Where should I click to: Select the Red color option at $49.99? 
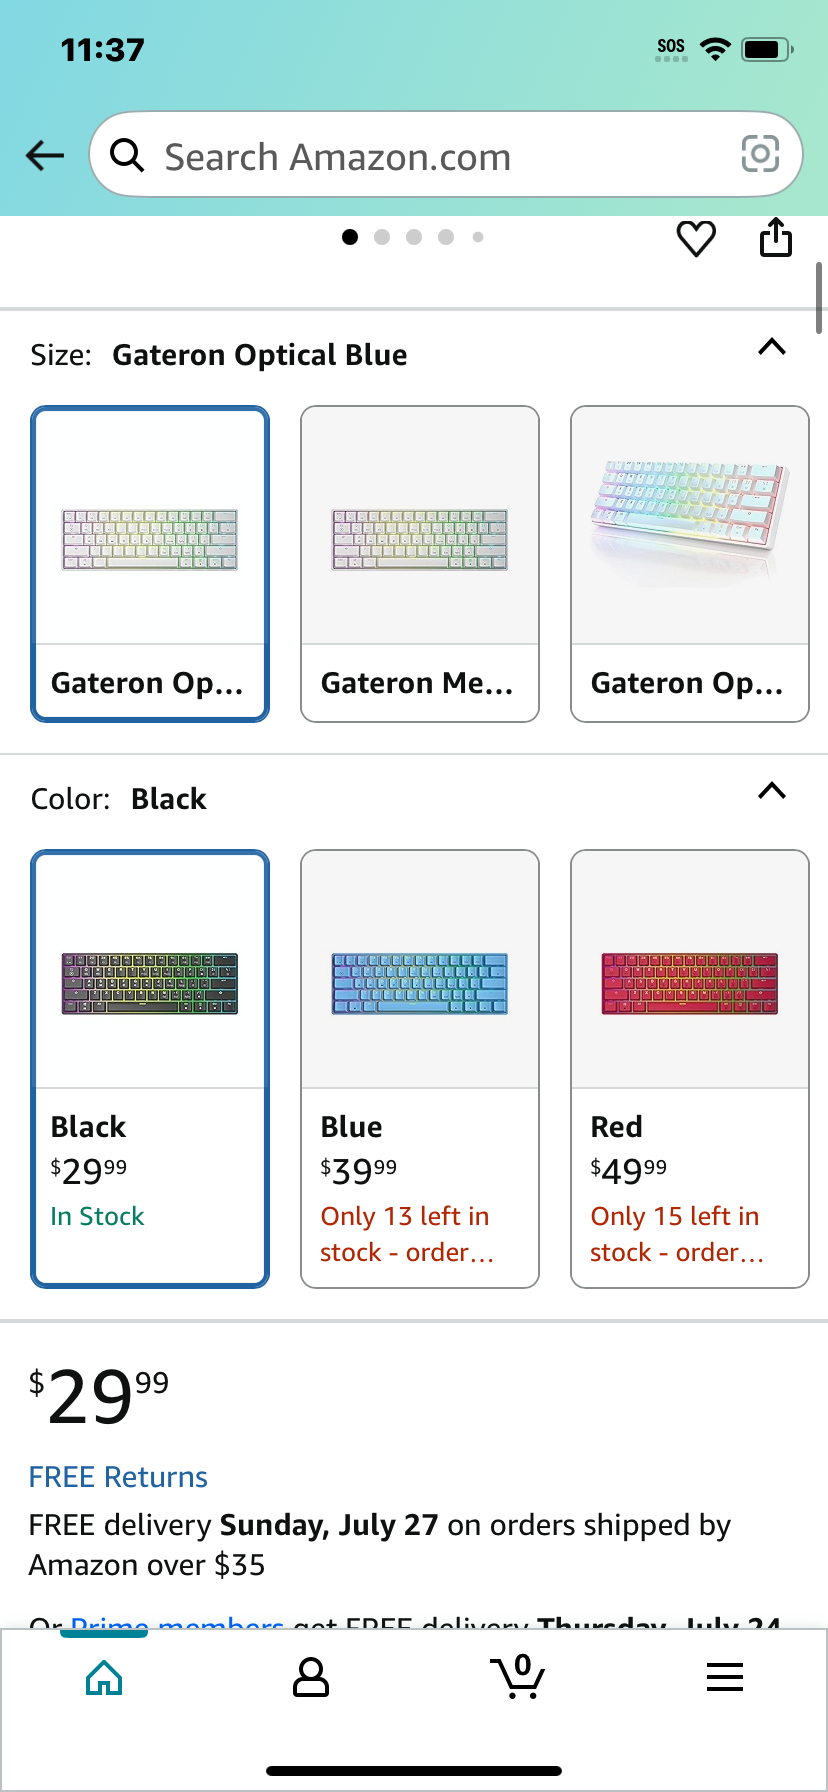pos(690,1069)
